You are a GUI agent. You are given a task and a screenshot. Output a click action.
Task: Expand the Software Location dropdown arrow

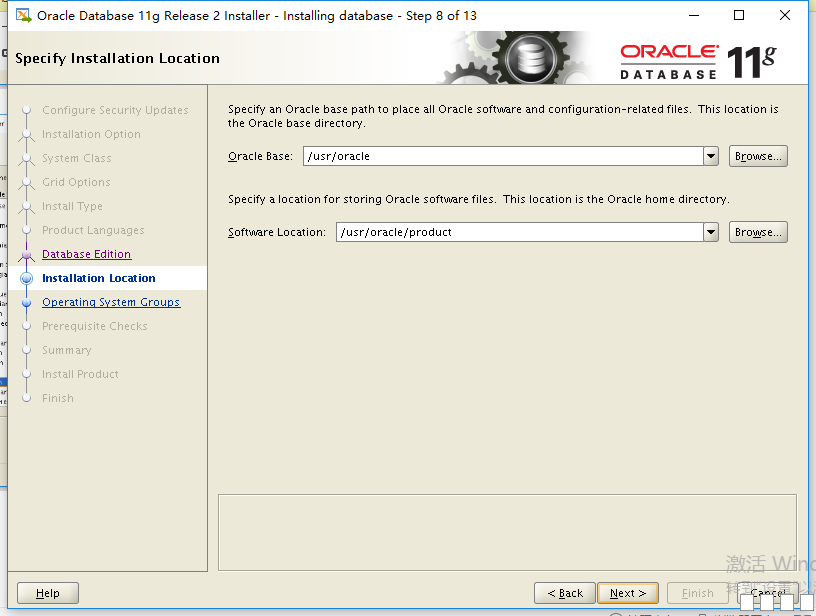(x=711, y=232)
